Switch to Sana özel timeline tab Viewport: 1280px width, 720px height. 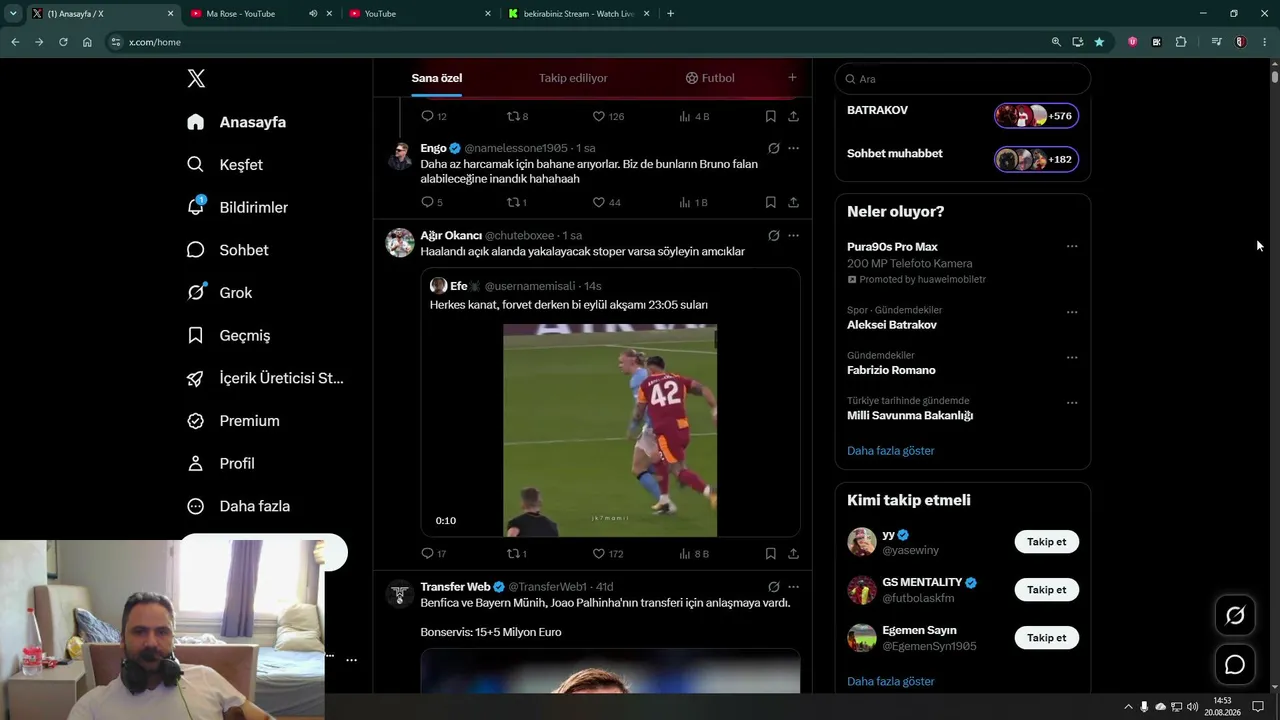pyautogui.click(x=437, y=78)
